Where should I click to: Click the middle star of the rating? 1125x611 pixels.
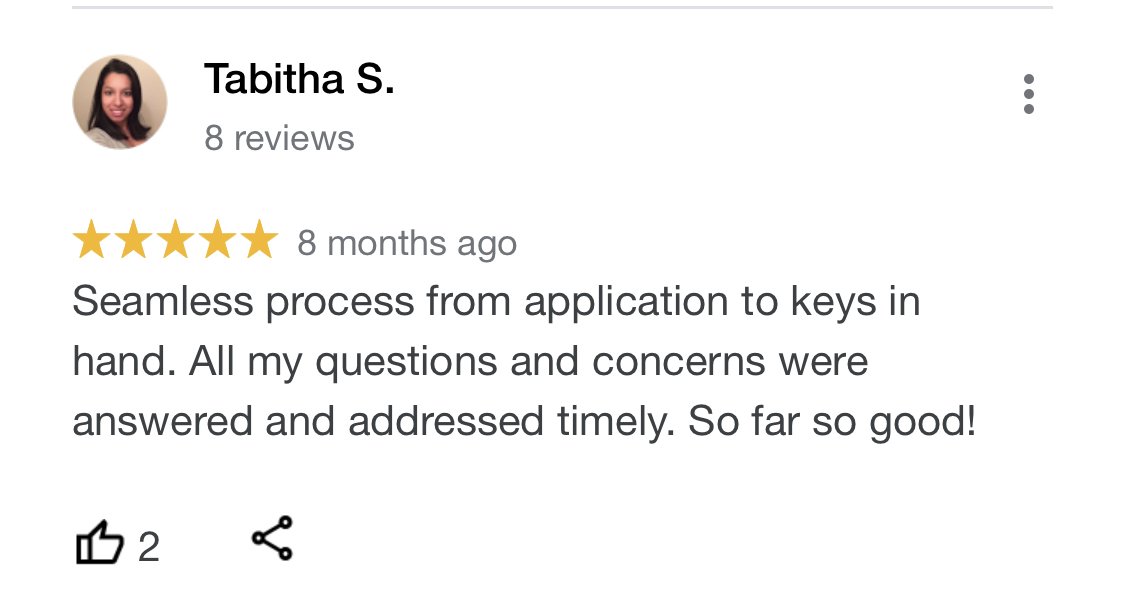click(x=175, y=240)
